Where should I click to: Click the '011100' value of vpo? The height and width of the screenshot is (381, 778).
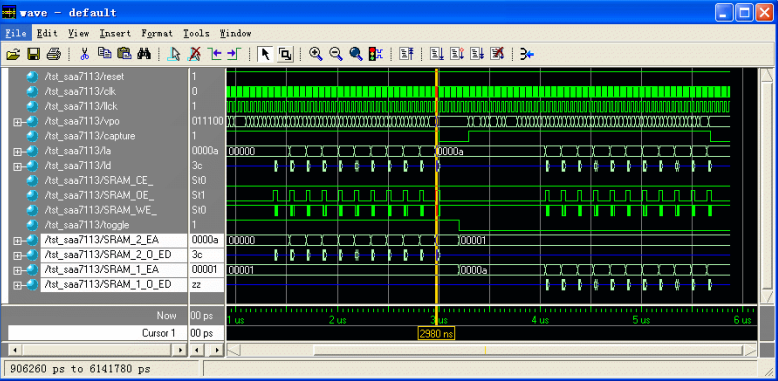[x=207, y=121]
